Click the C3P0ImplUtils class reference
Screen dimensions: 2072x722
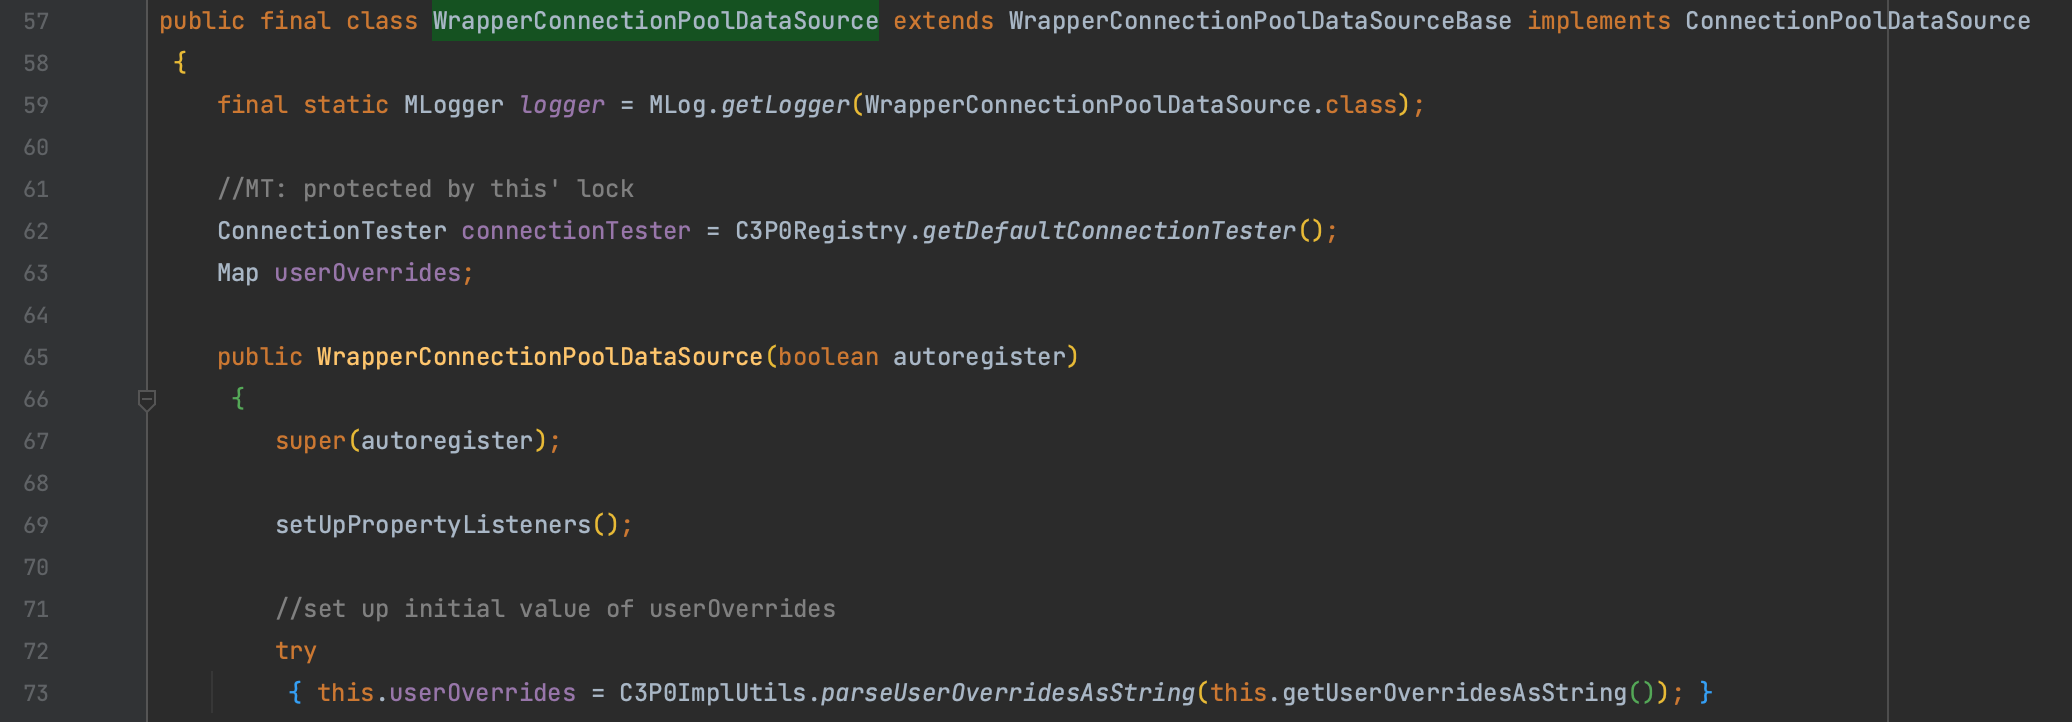[713, 693]
